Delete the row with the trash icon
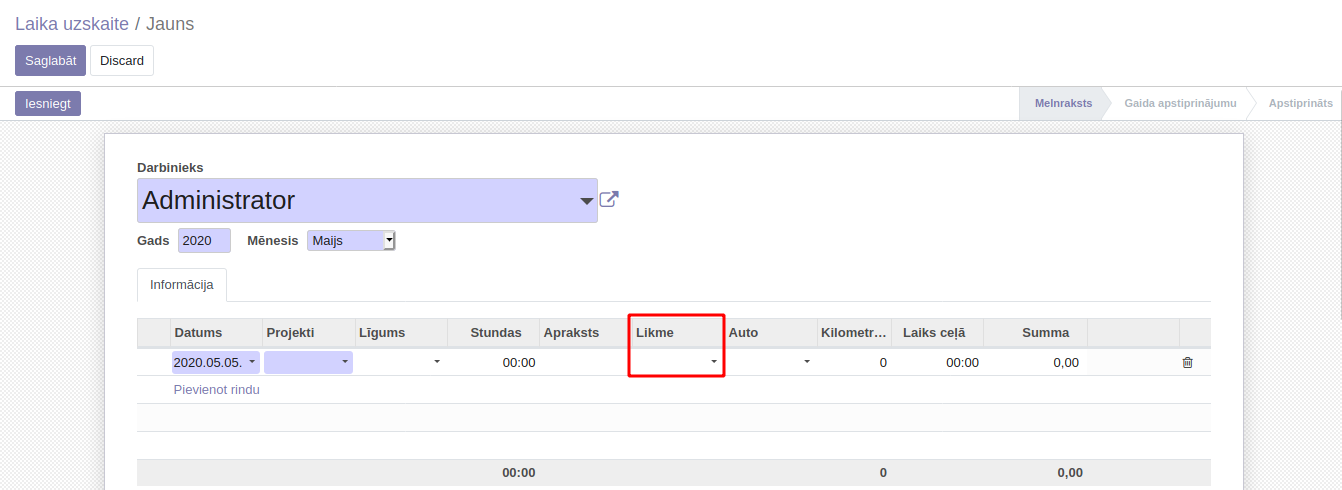The image size is (1342, 490). coord(1187,363)
